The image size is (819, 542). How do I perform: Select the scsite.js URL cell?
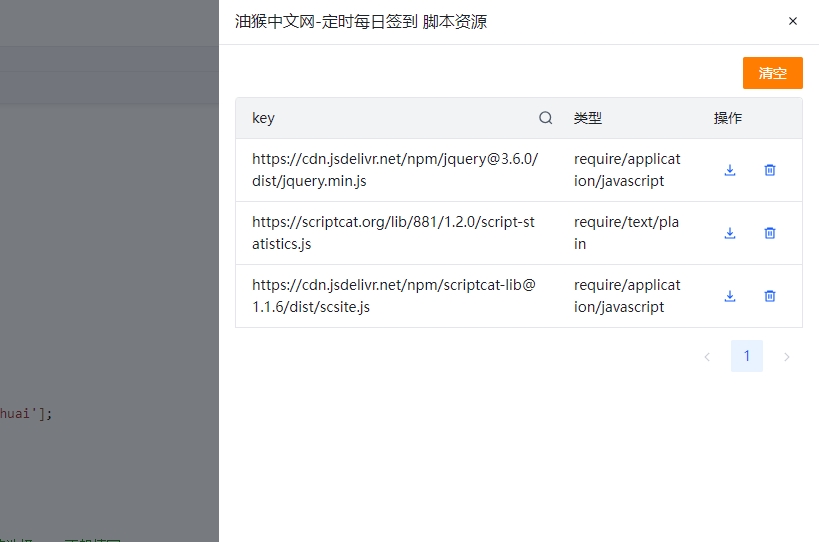[393, 296]
